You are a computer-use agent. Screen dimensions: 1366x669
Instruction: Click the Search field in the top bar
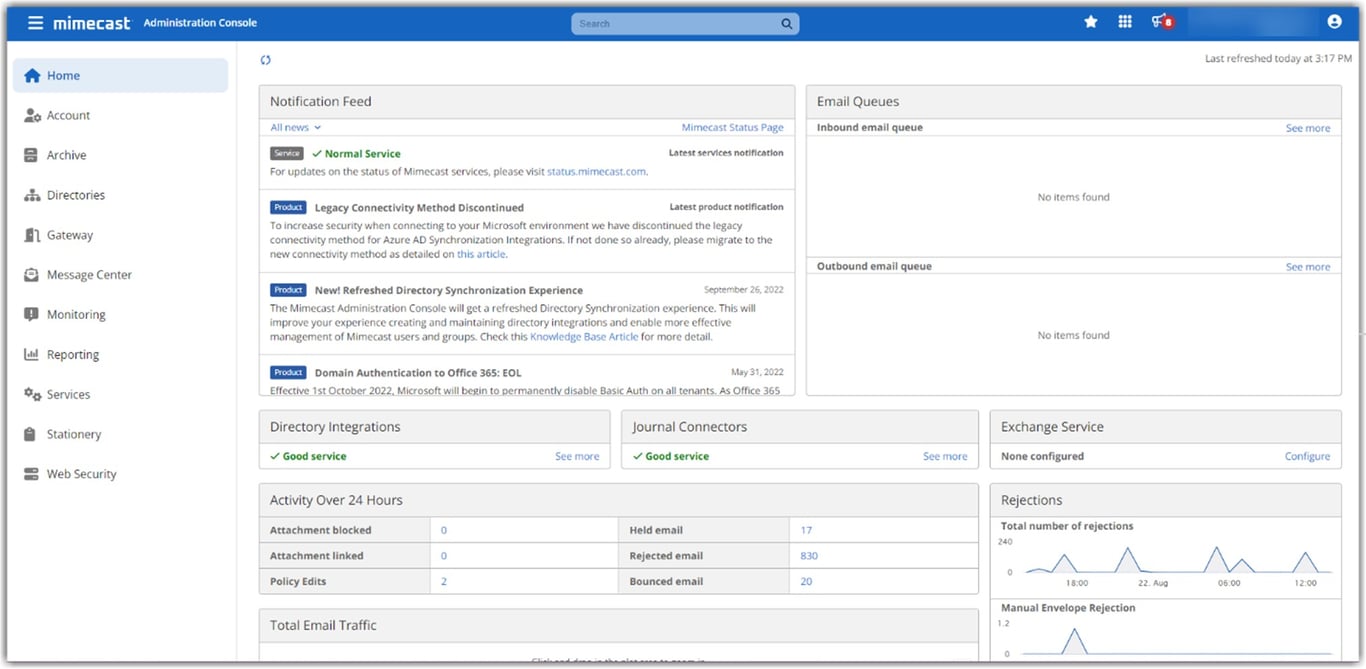point(685,22)
